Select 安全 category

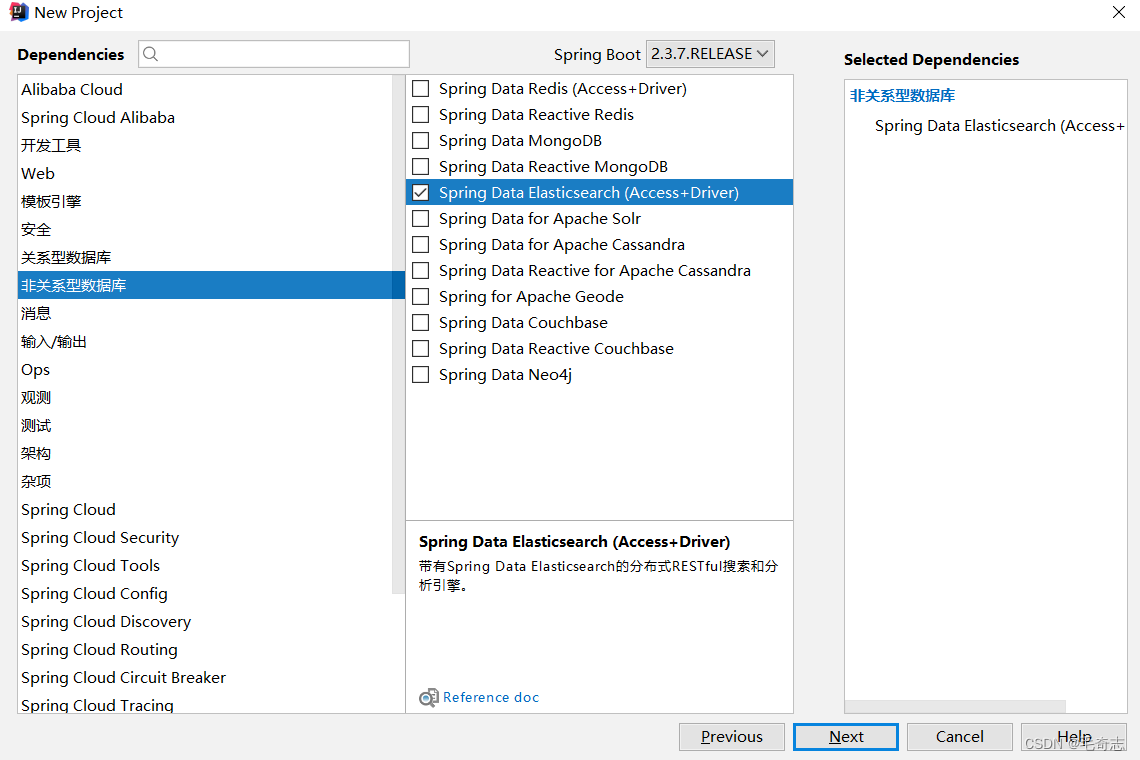pos(205,230)
